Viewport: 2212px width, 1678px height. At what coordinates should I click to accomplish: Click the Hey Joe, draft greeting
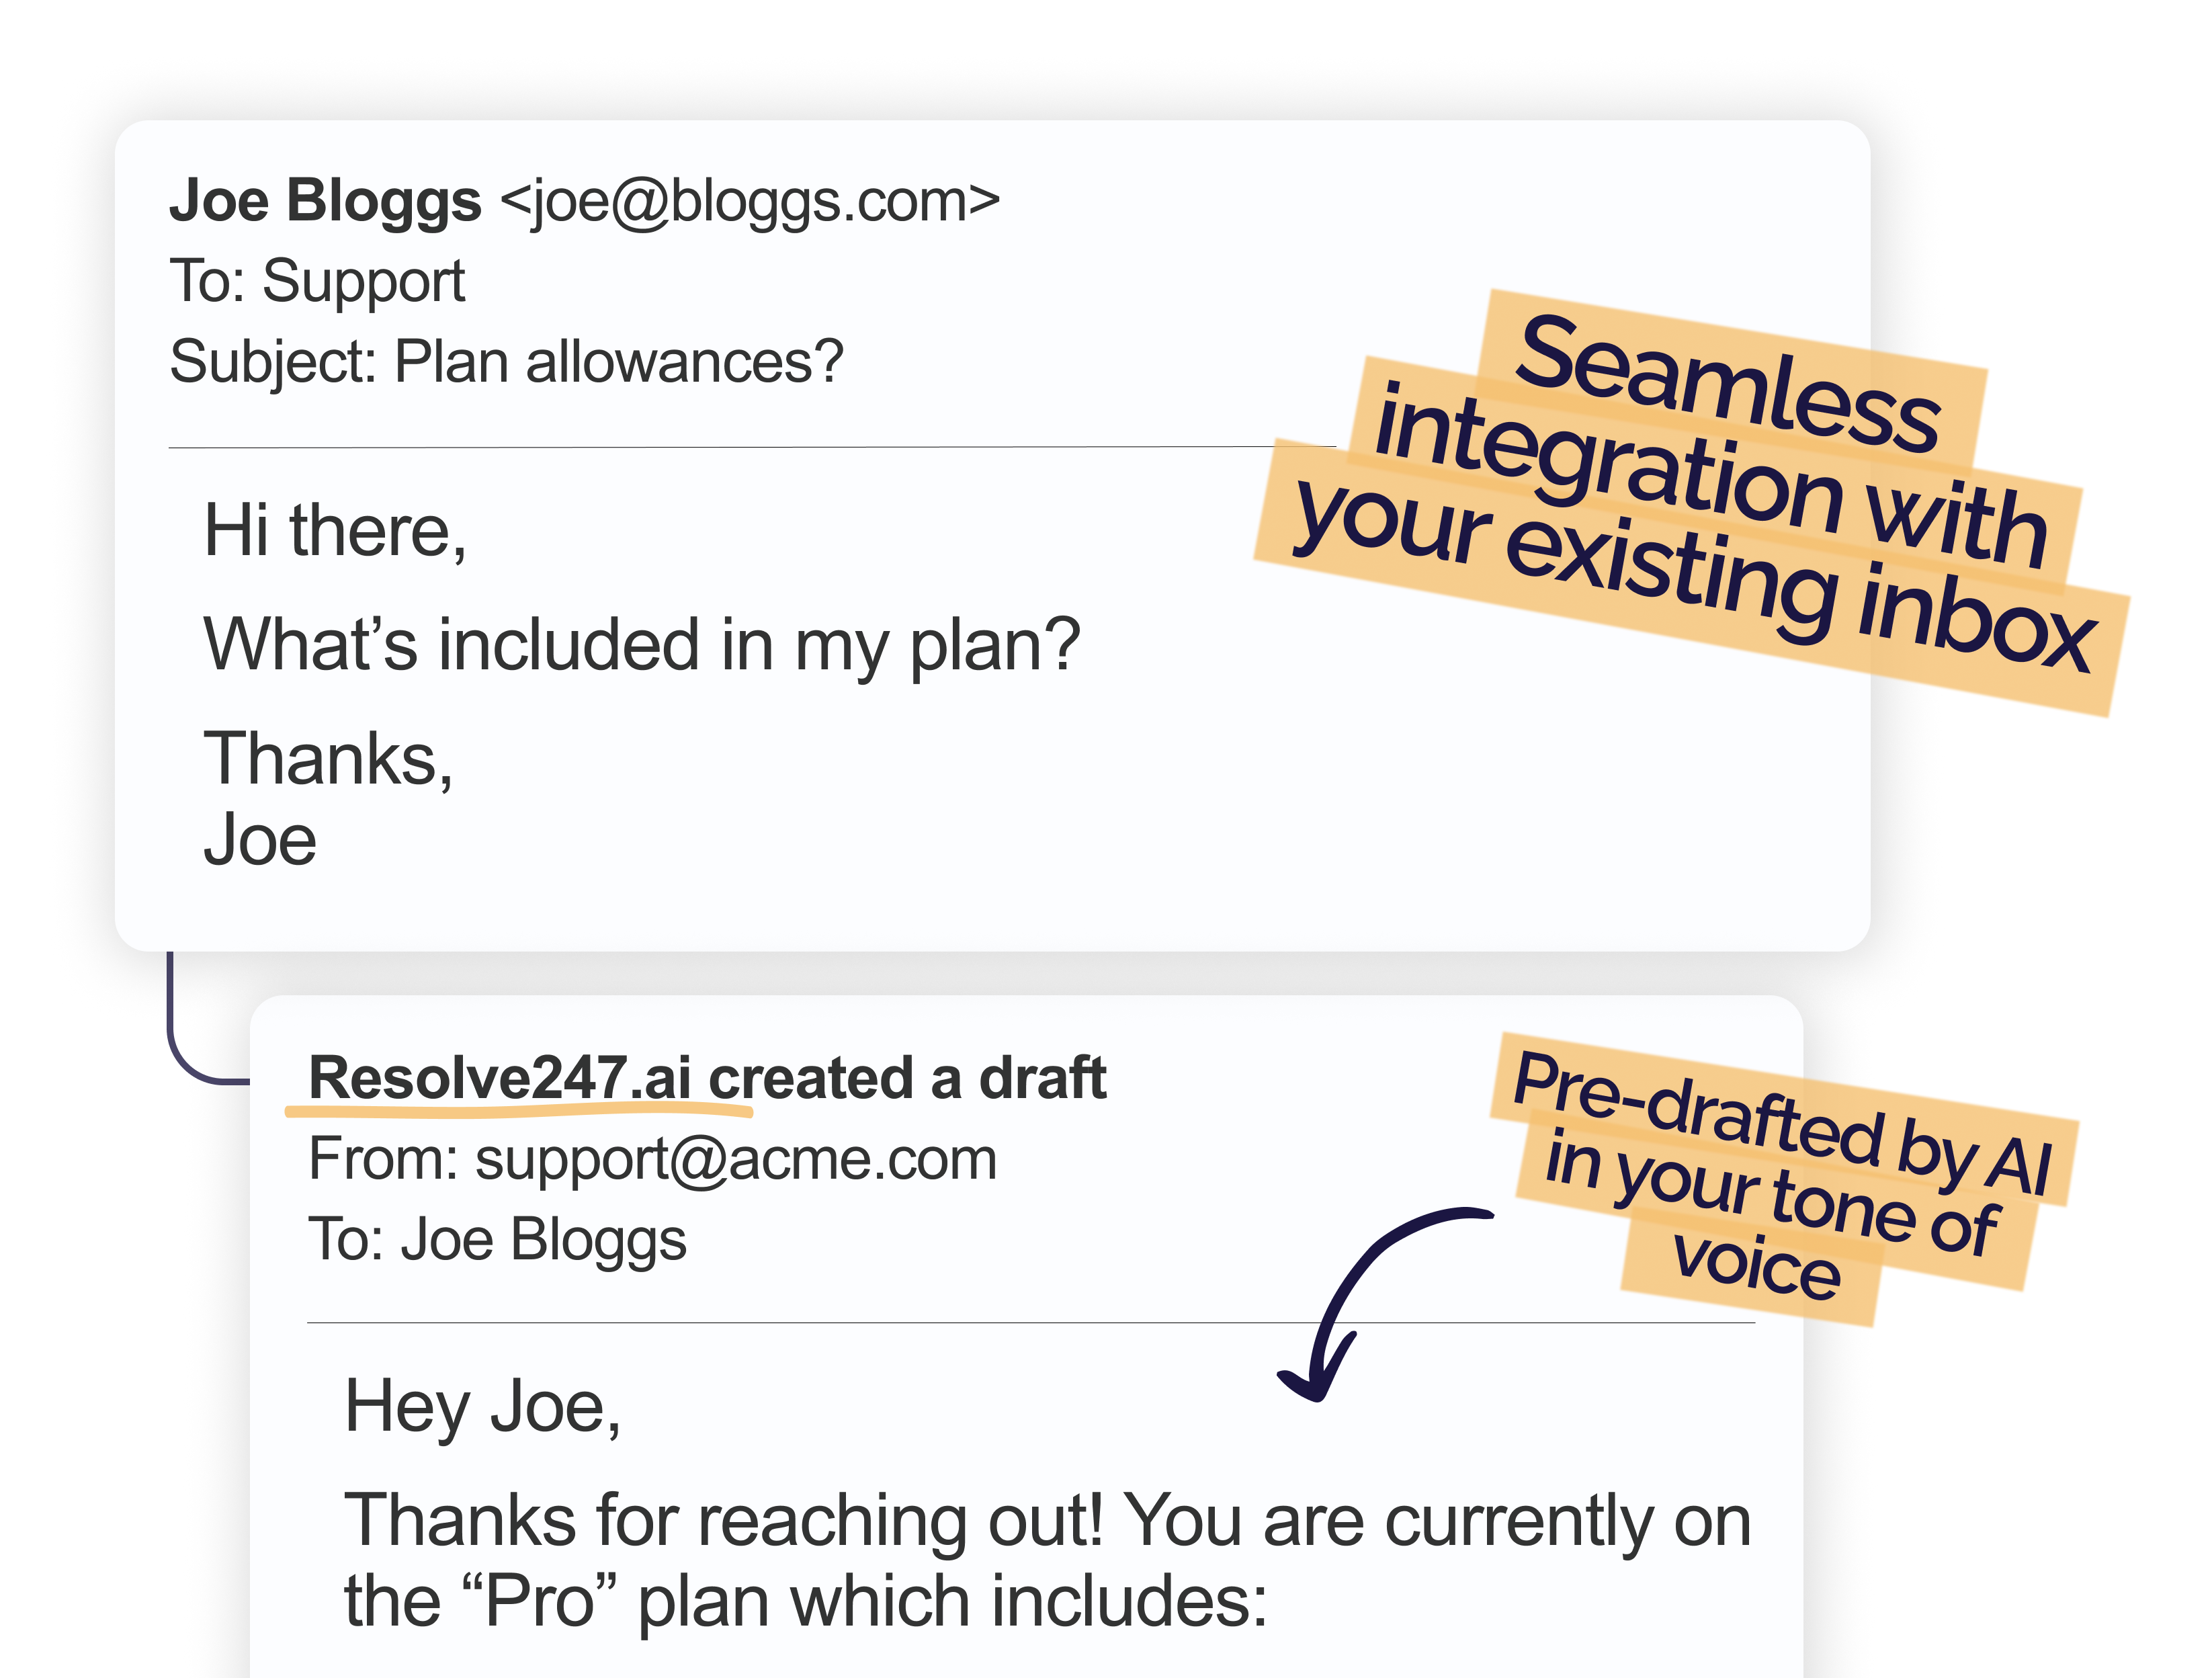482,1408
